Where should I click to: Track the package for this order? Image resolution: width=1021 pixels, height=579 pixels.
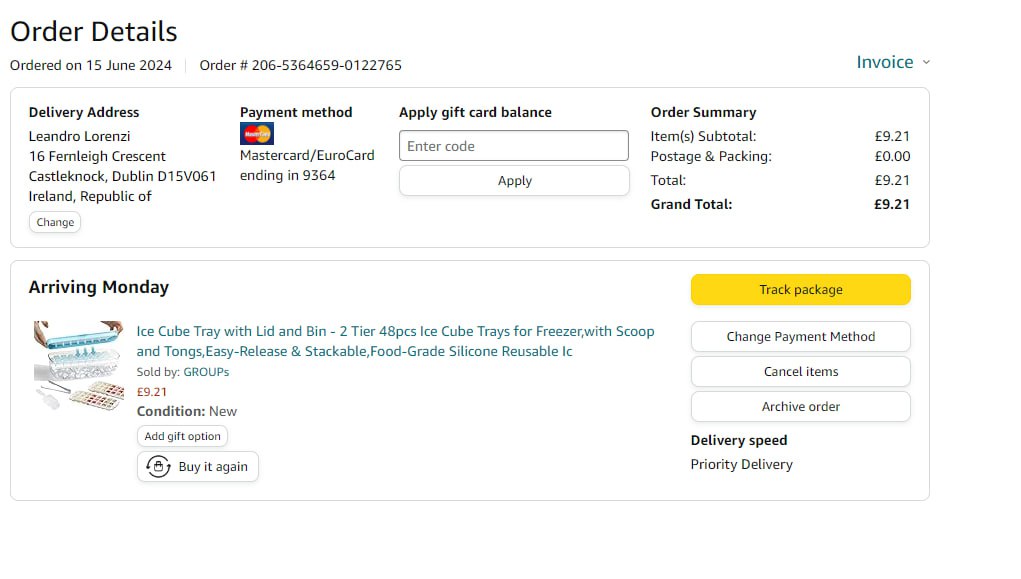click(x=800, y=290)
